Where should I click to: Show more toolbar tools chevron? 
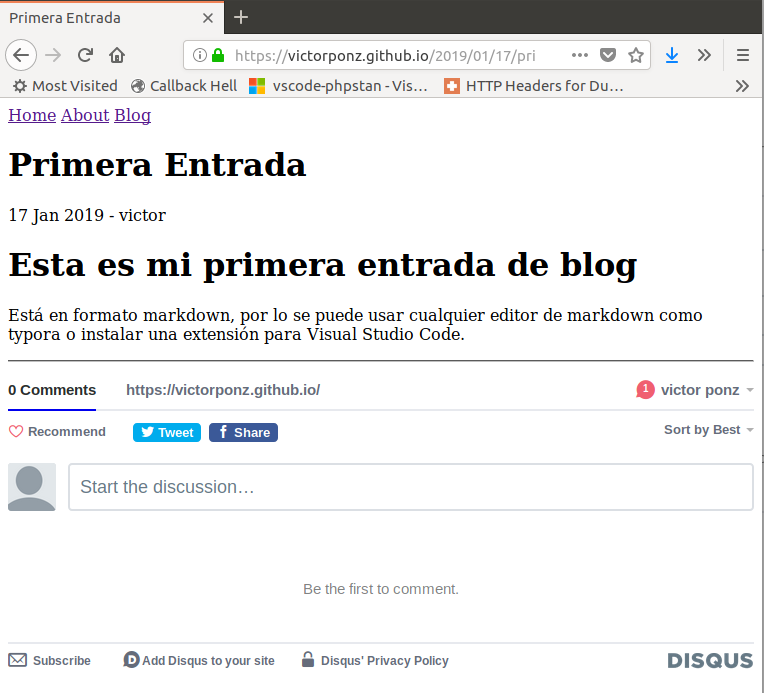pos(704,55)
